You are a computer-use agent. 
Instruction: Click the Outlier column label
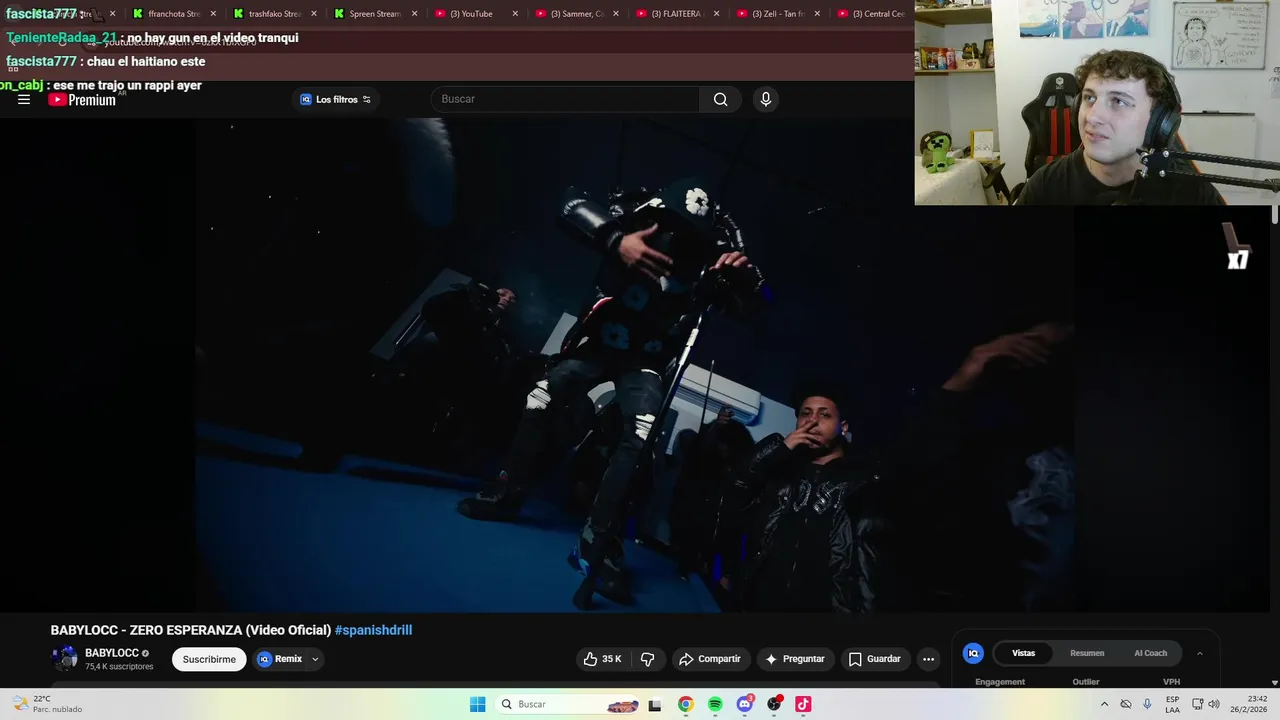(1086, 682)
